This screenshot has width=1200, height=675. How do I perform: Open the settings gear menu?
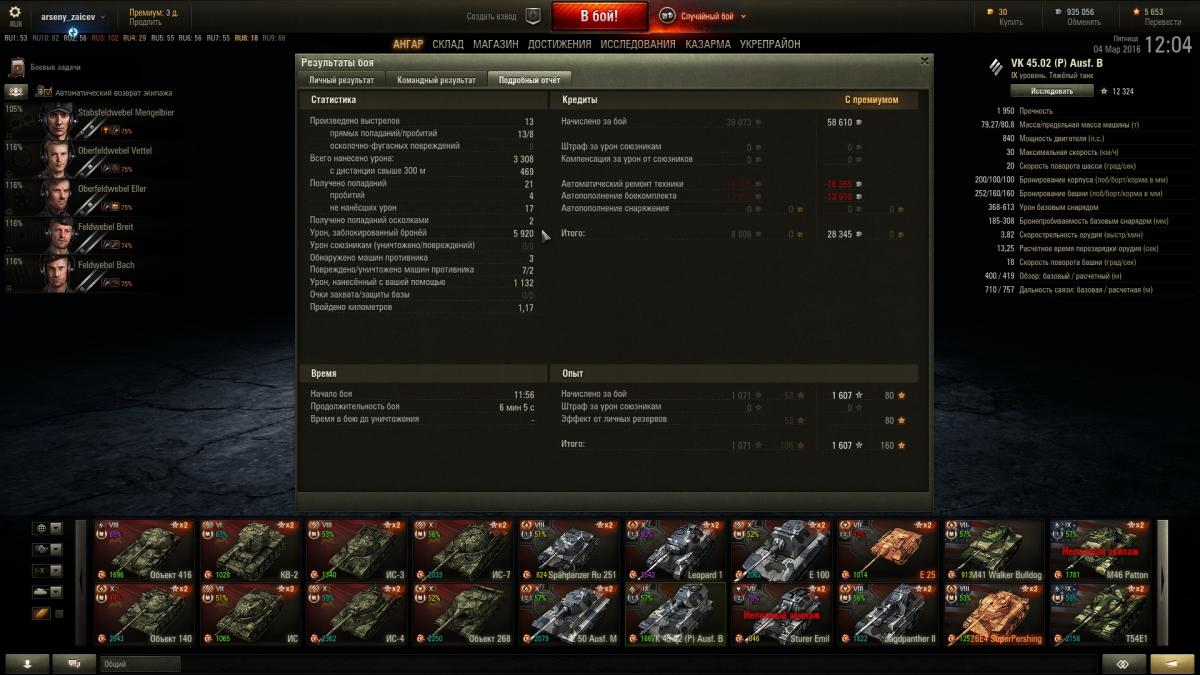point(15,12)
